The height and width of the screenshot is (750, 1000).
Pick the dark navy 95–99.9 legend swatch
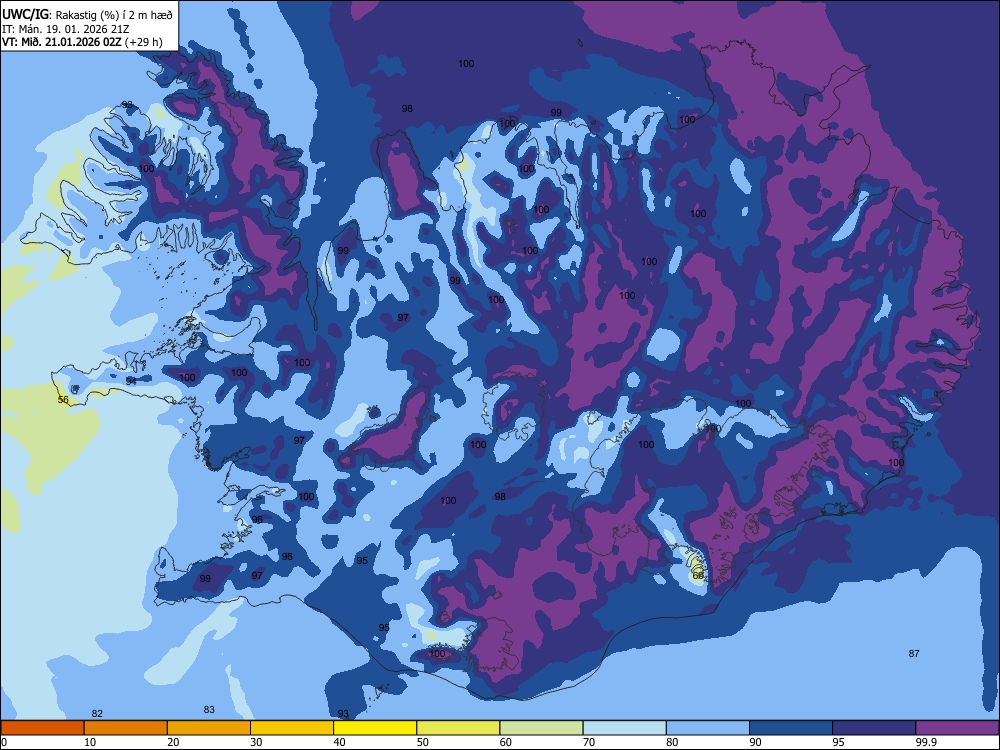[874, 728]
